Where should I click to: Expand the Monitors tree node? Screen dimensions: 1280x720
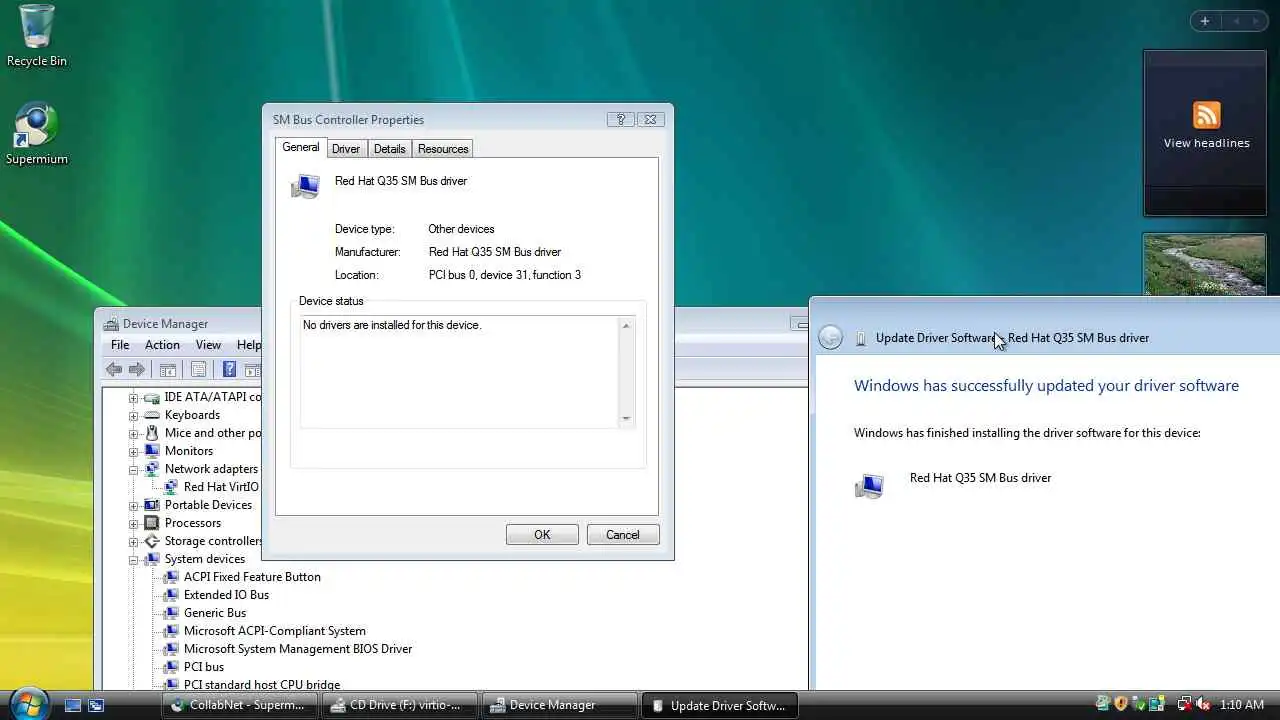click(133, 451)
